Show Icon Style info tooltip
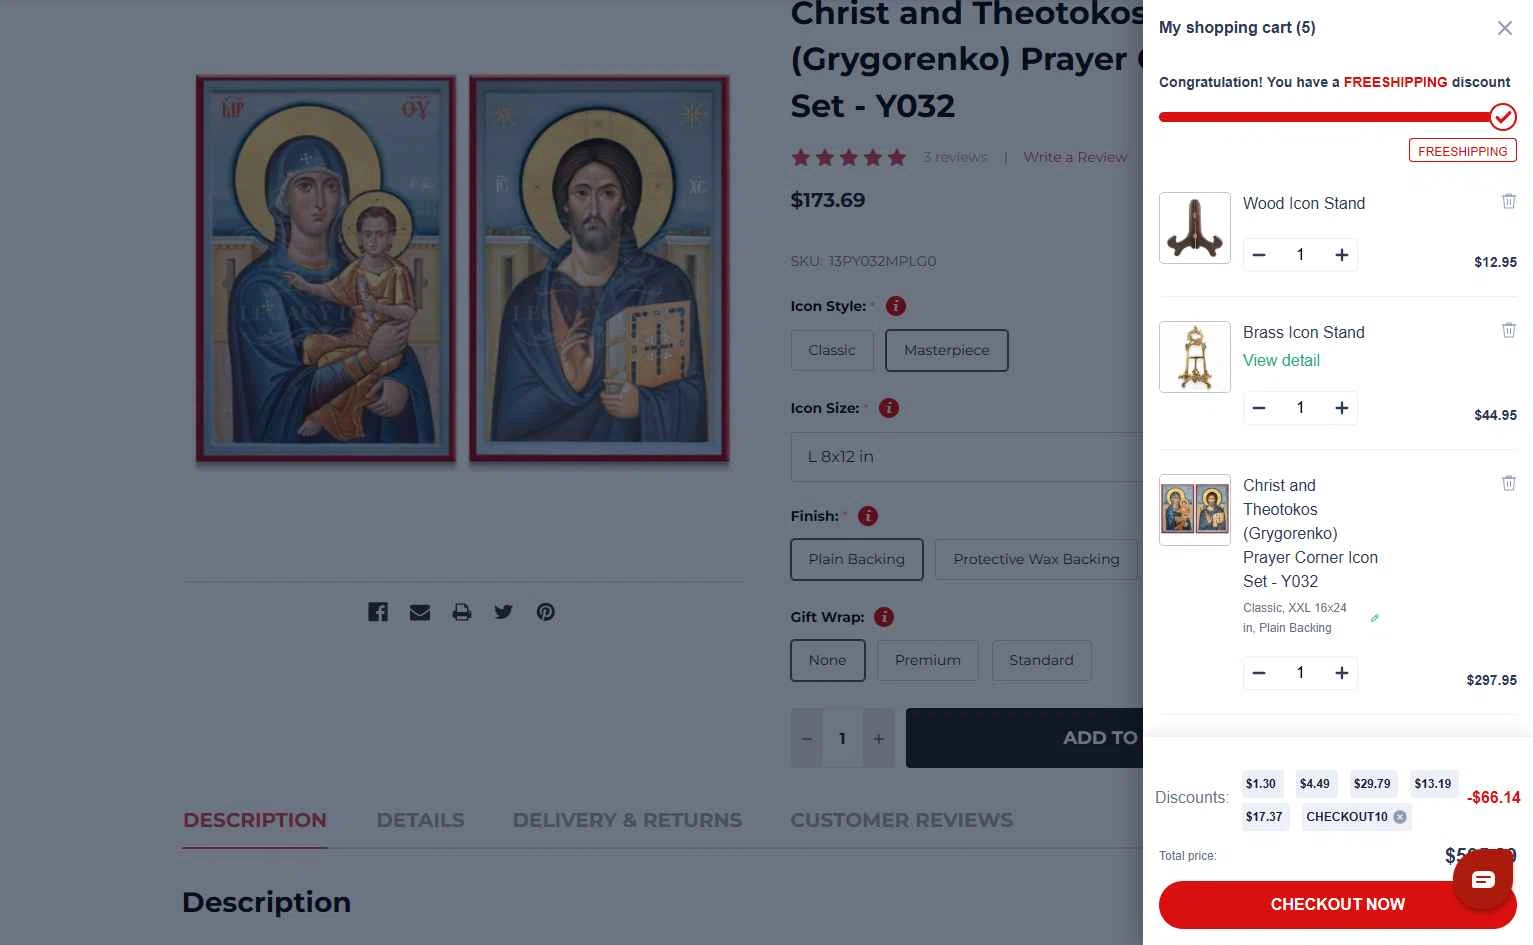Image resolution: width=1533 pixels, height=945 pixels. [896, 306]
